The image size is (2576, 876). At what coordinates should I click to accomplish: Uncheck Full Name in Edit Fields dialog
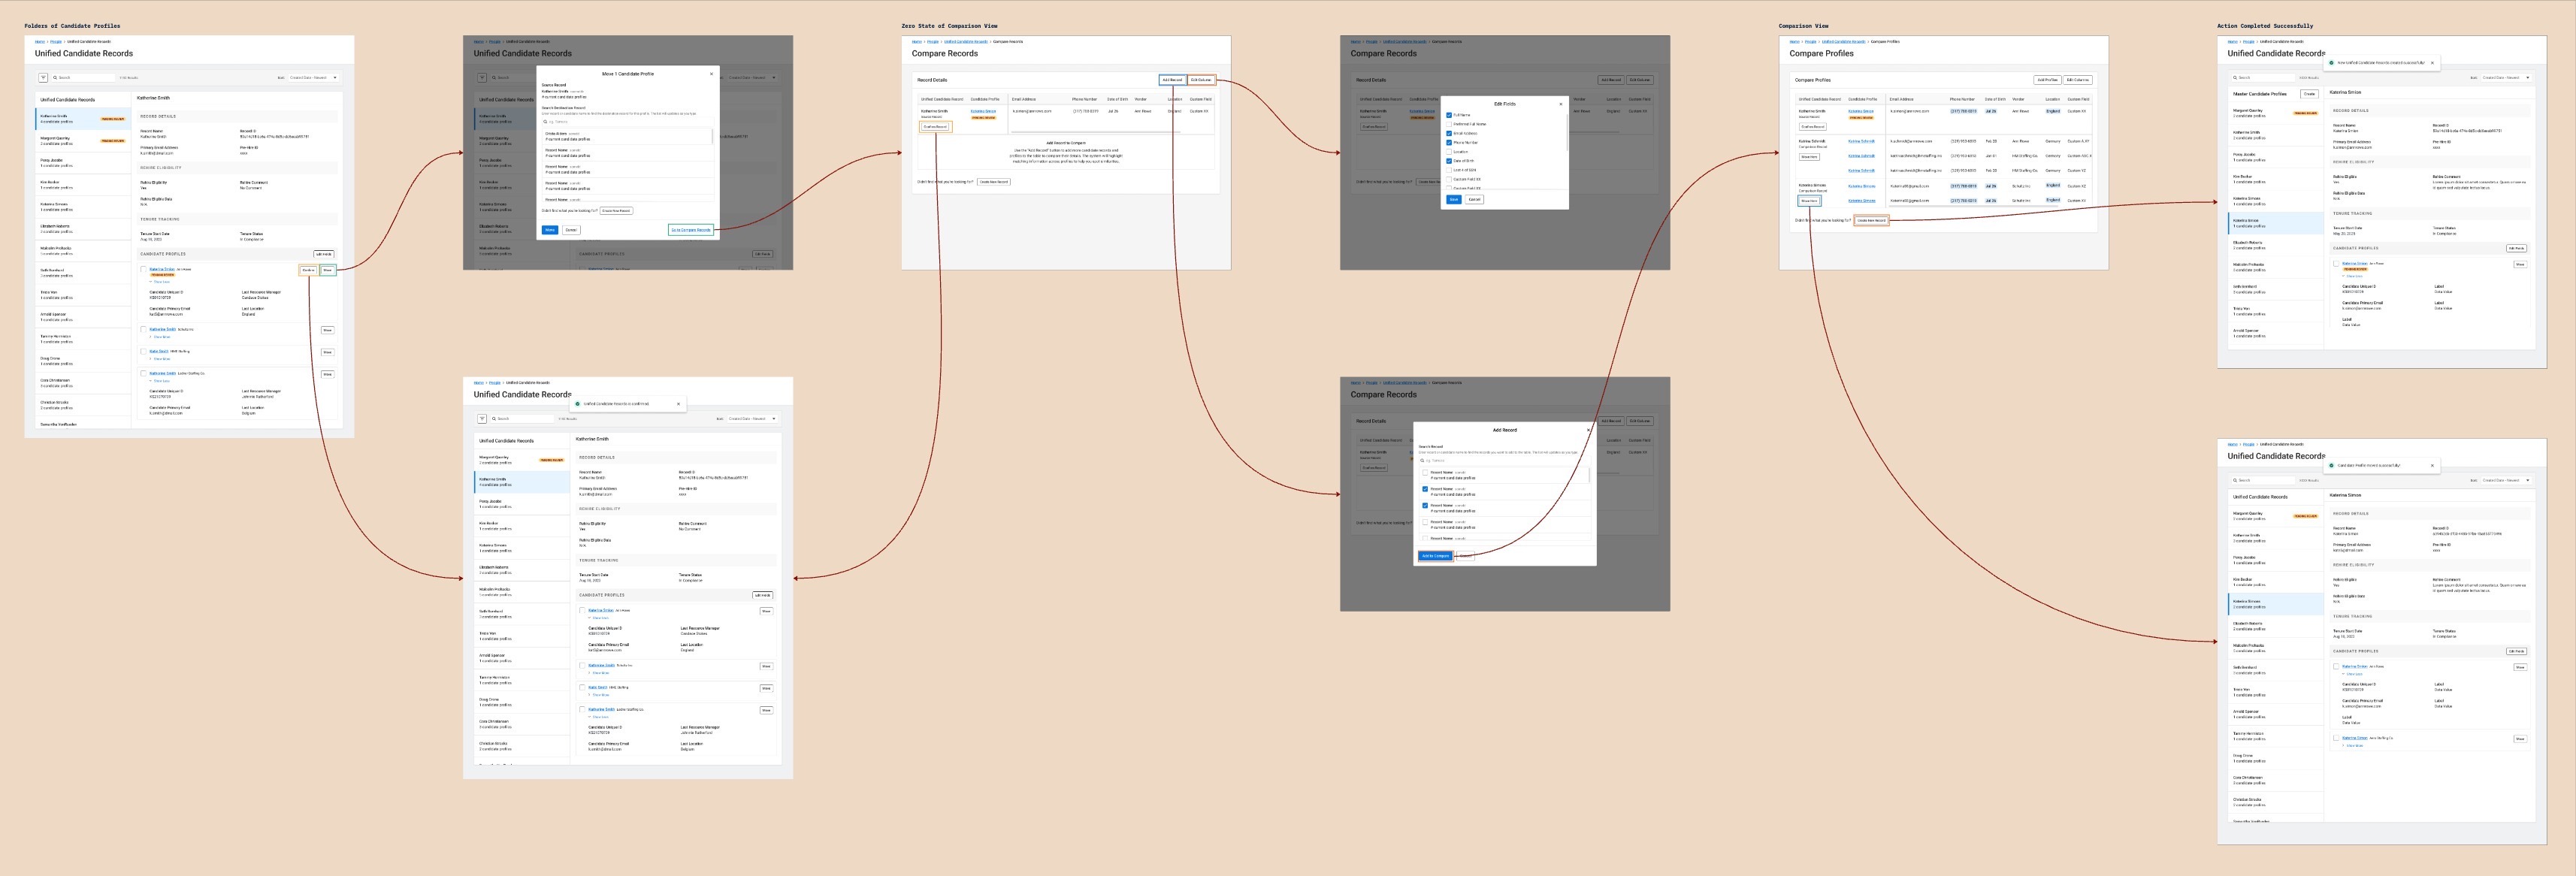1449,115
